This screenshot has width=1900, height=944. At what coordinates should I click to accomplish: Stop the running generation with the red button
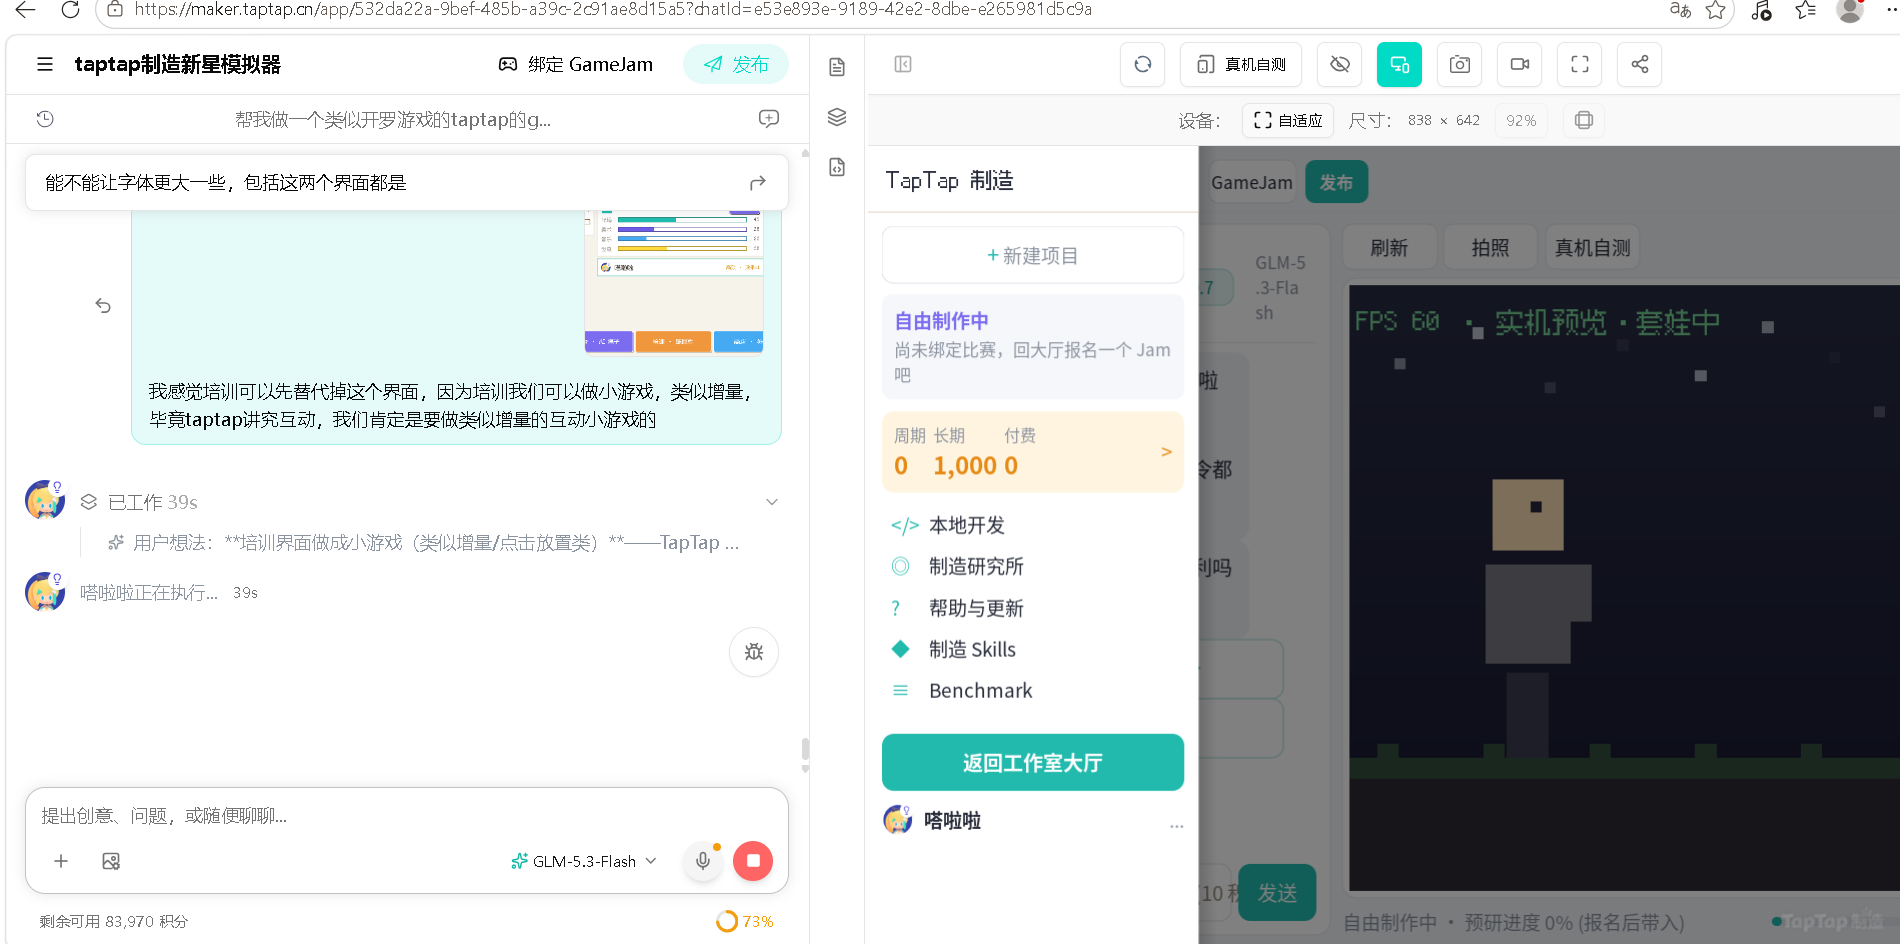753,861
